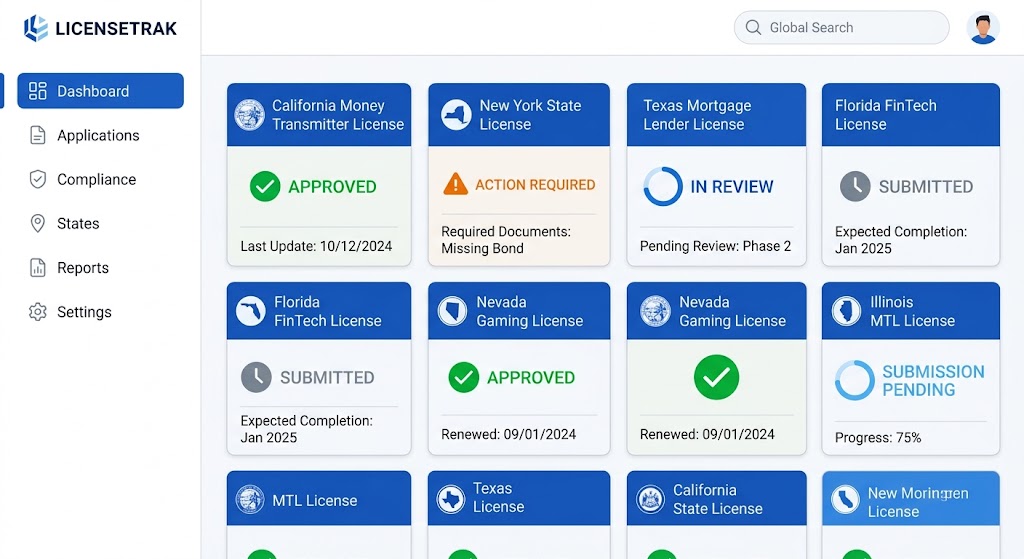Click the California State License seal icon
This screenshot has width=1024, height=559.
tap(650, 500)
